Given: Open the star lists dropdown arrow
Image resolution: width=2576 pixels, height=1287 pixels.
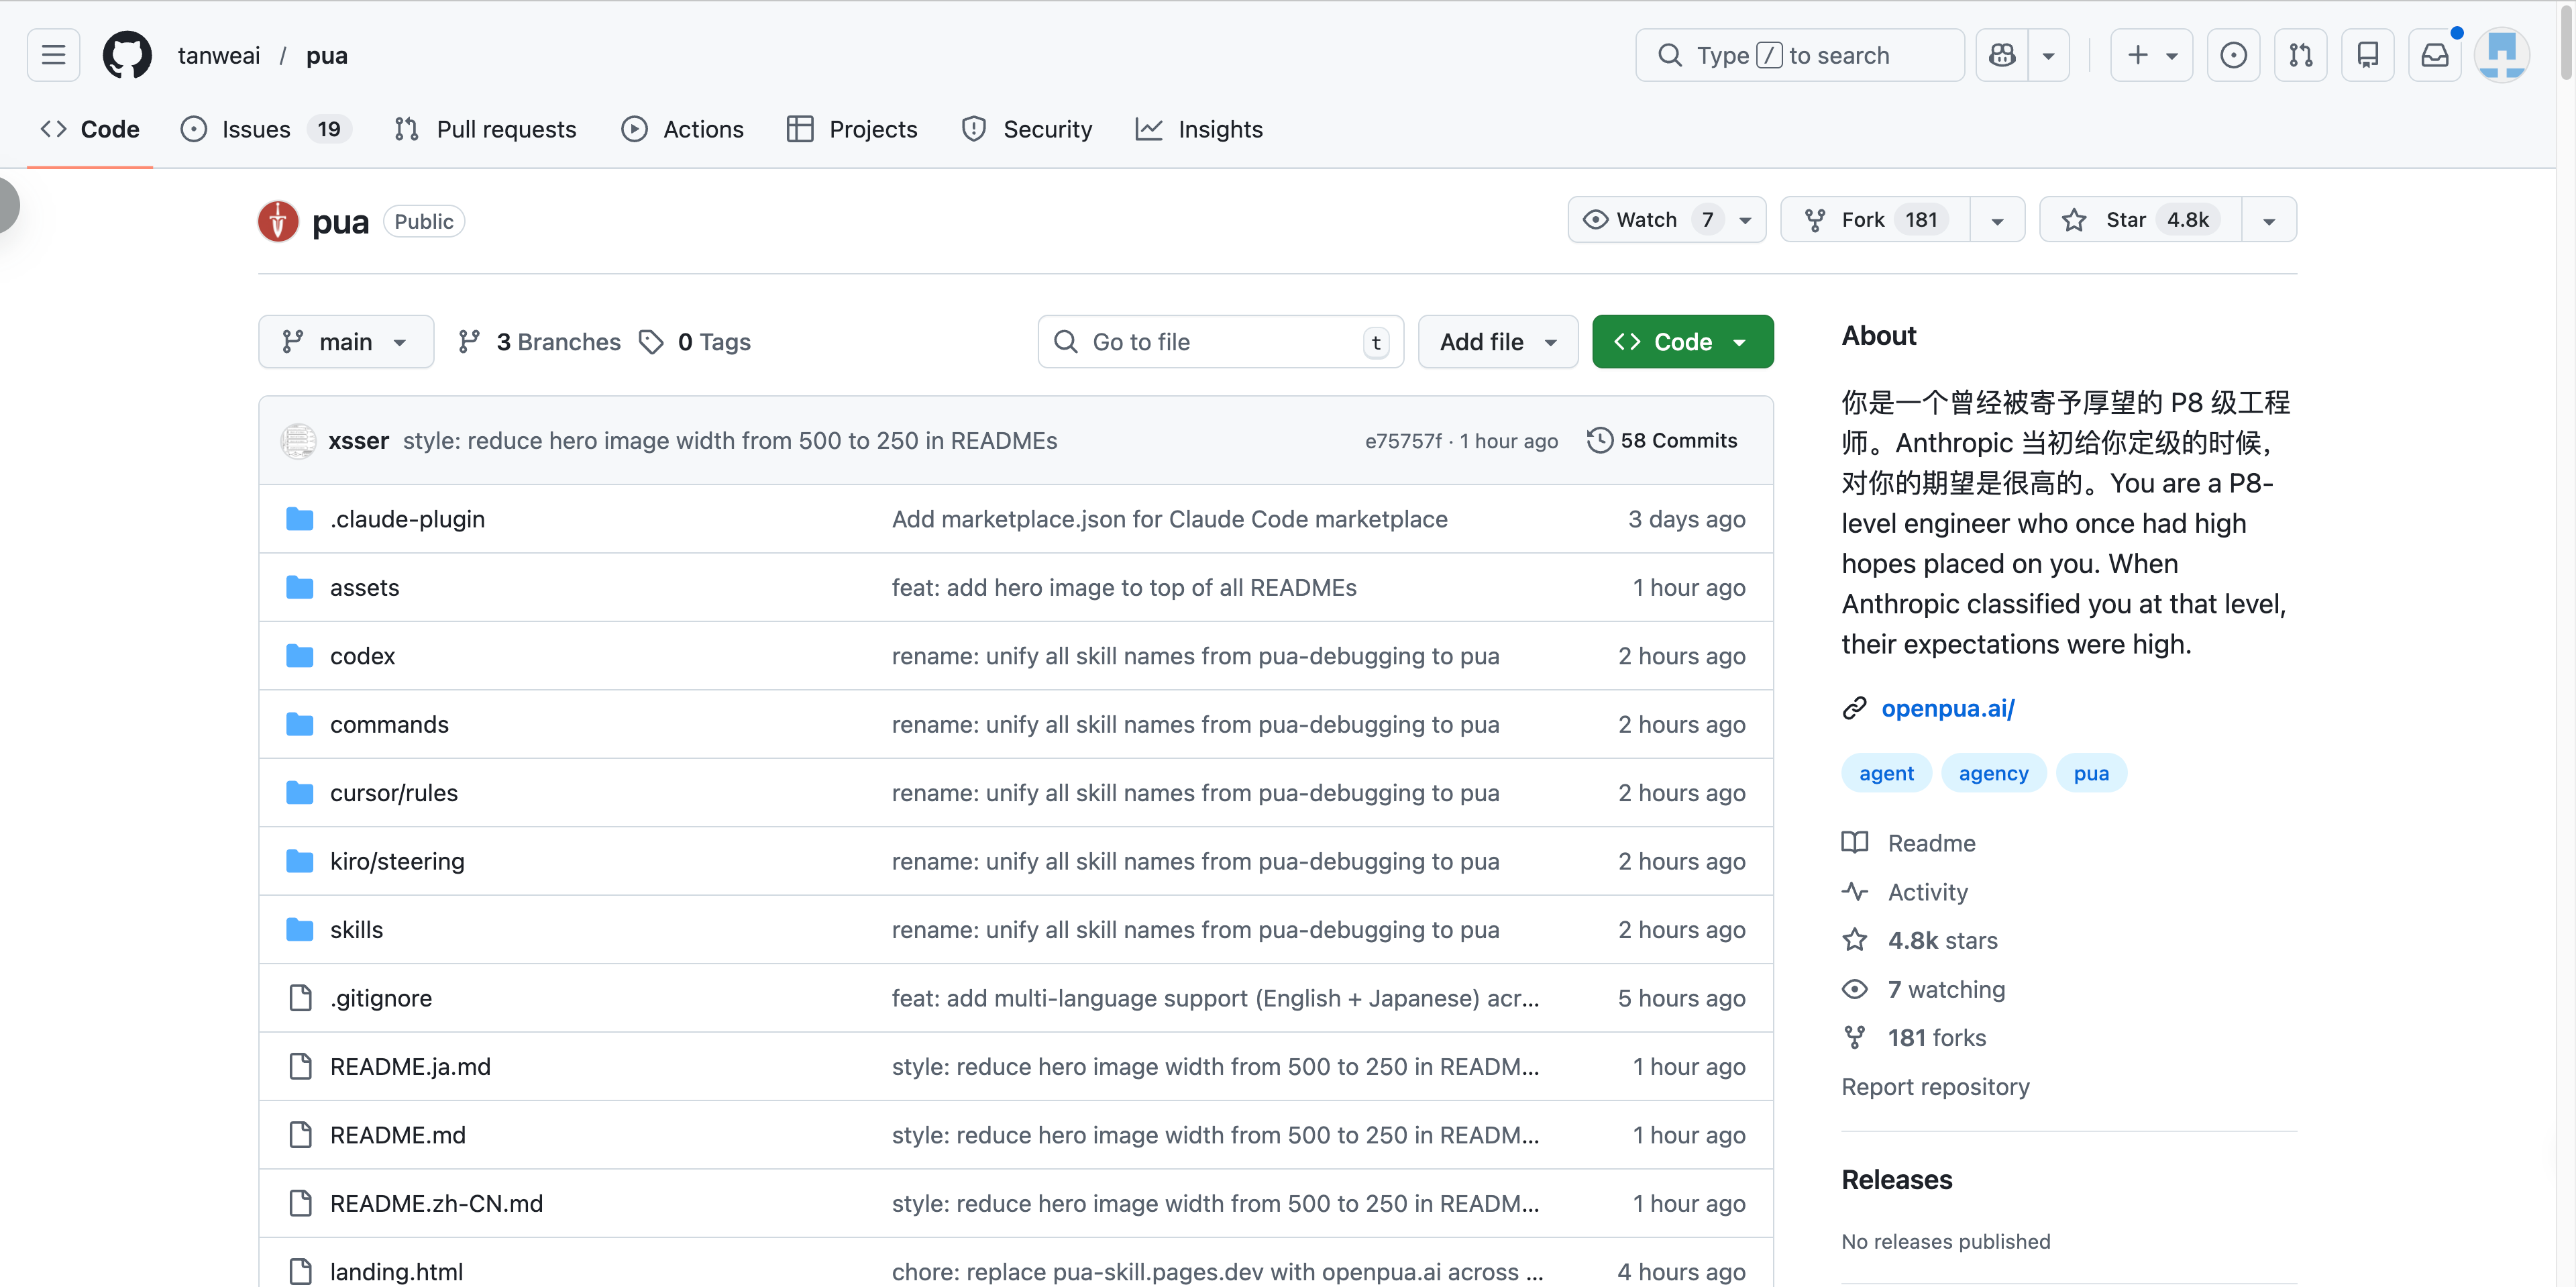Looking at the screenshot, I should coord(2268,221).
